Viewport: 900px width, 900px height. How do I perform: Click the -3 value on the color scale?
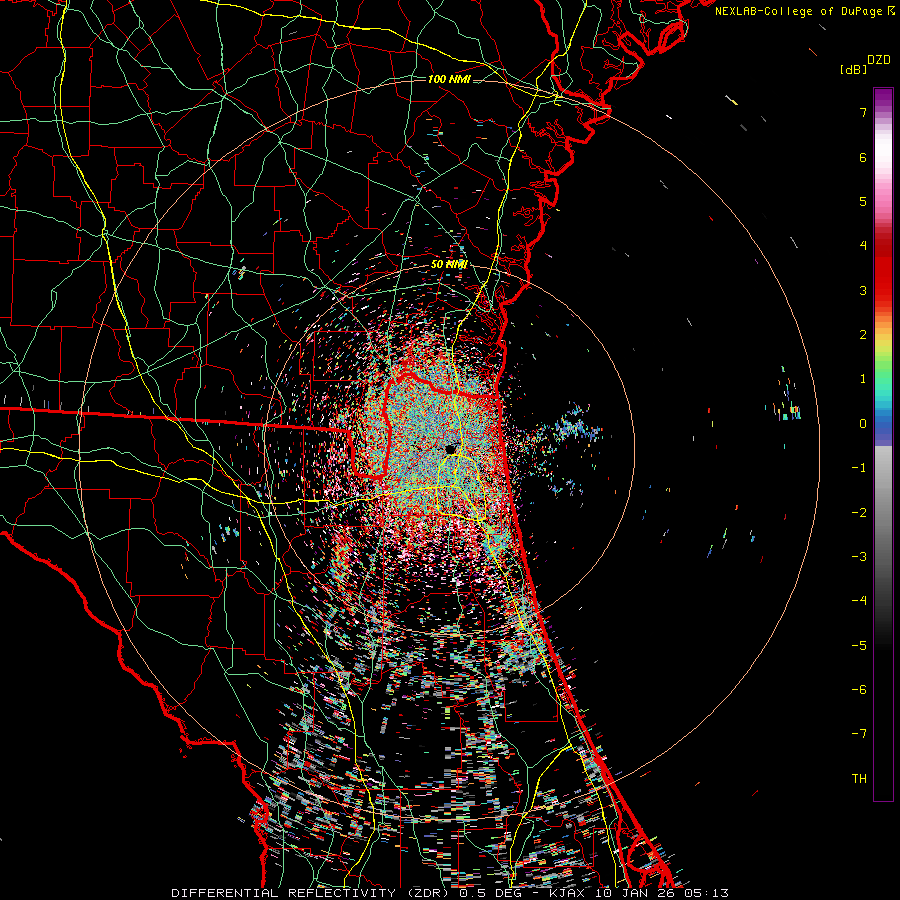click(859, 556)
